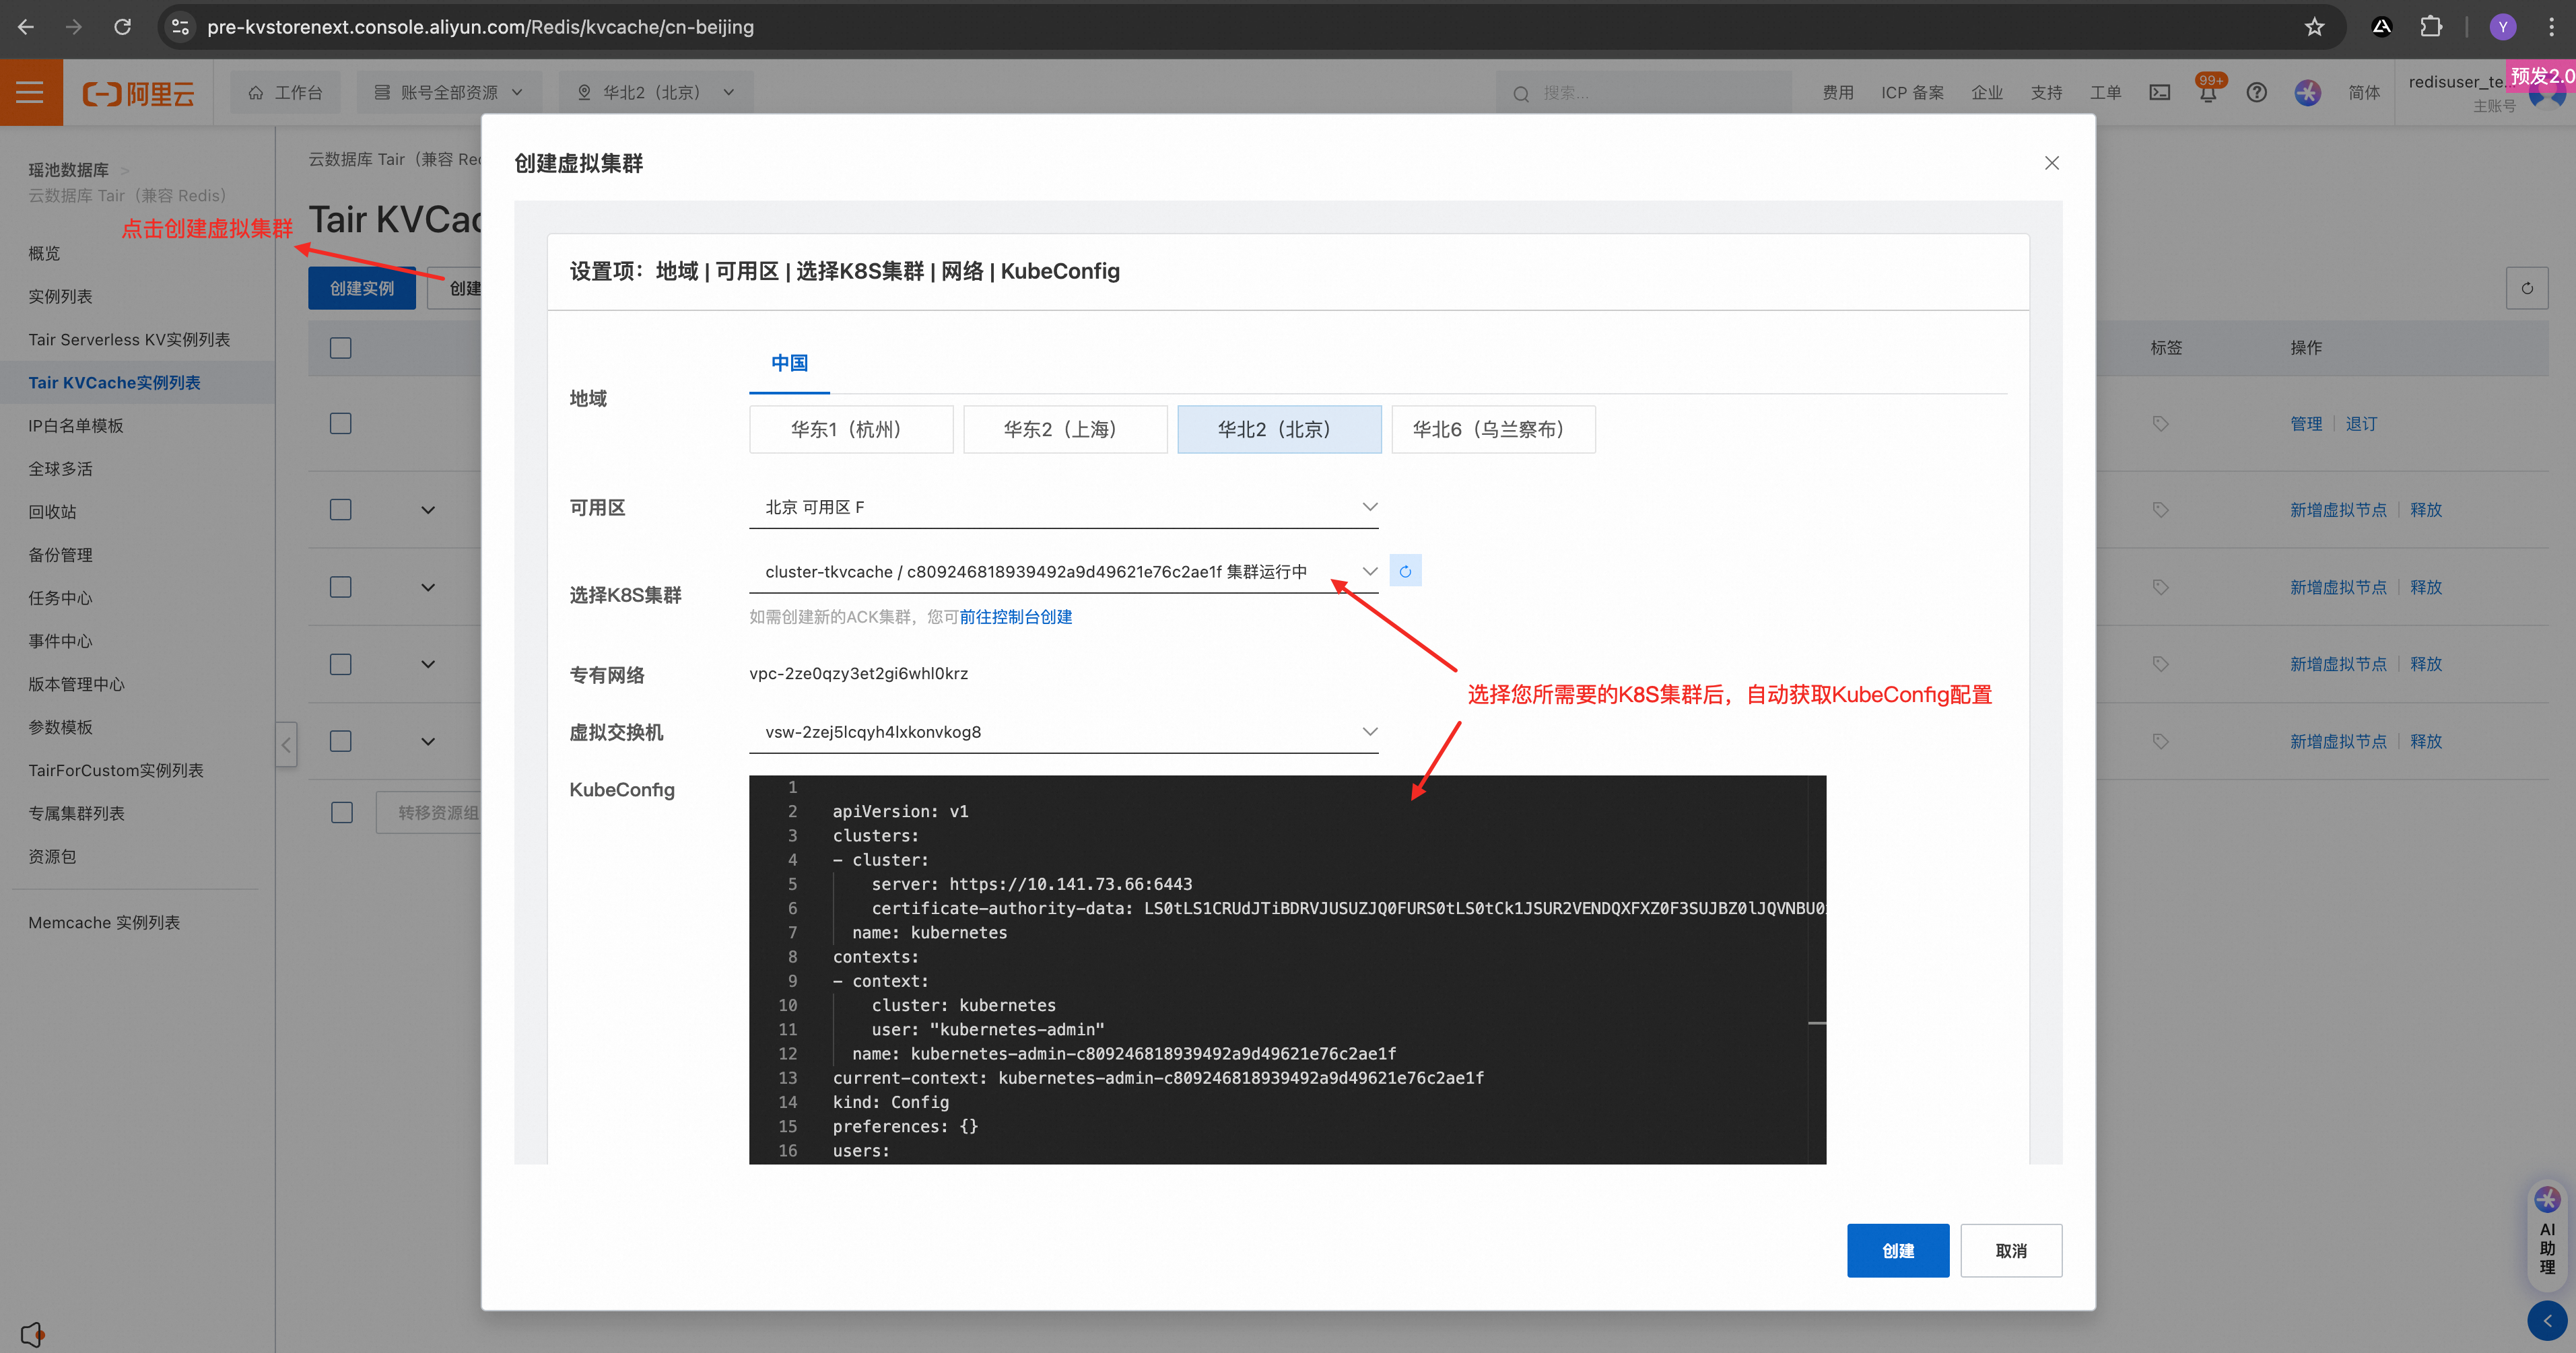Bookmark this page with star icon

click(x=2314, y=27)
